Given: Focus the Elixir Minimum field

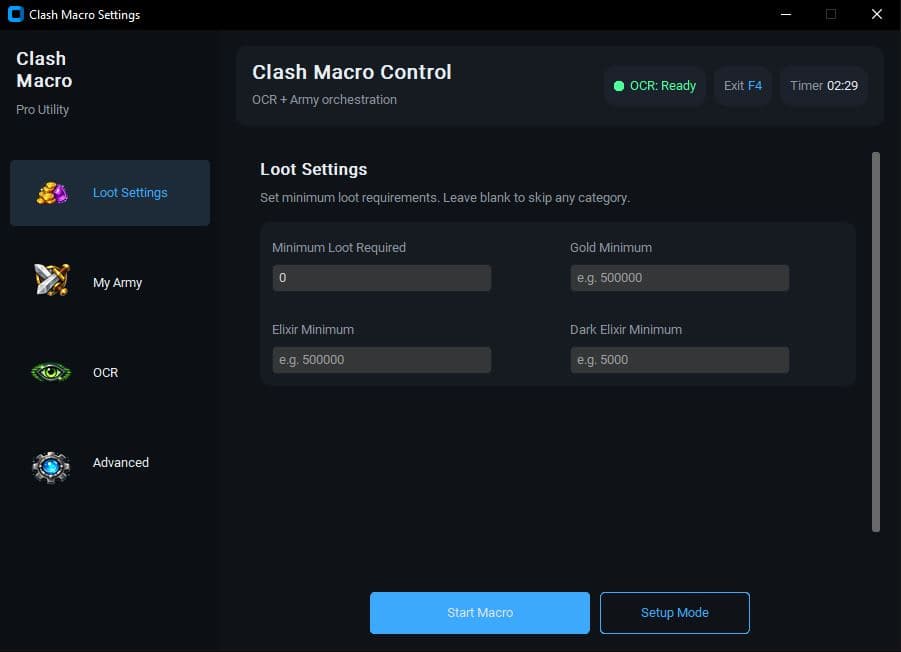Looking at the screenshot, I should tap(381, 359).
